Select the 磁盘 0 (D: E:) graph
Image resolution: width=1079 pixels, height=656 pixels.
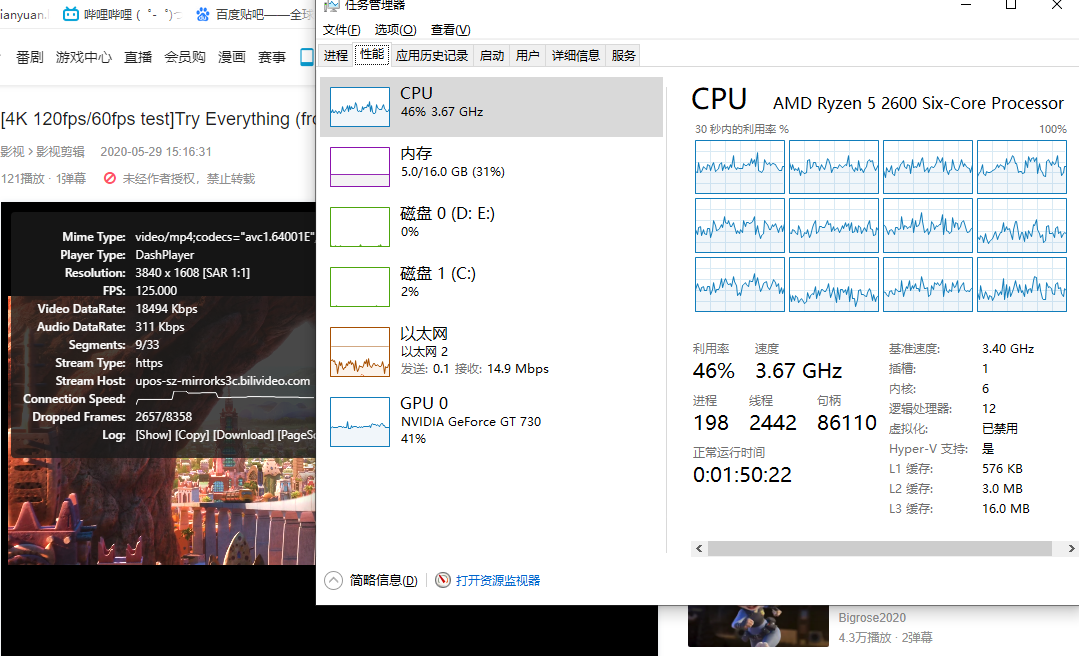(360, 226)
